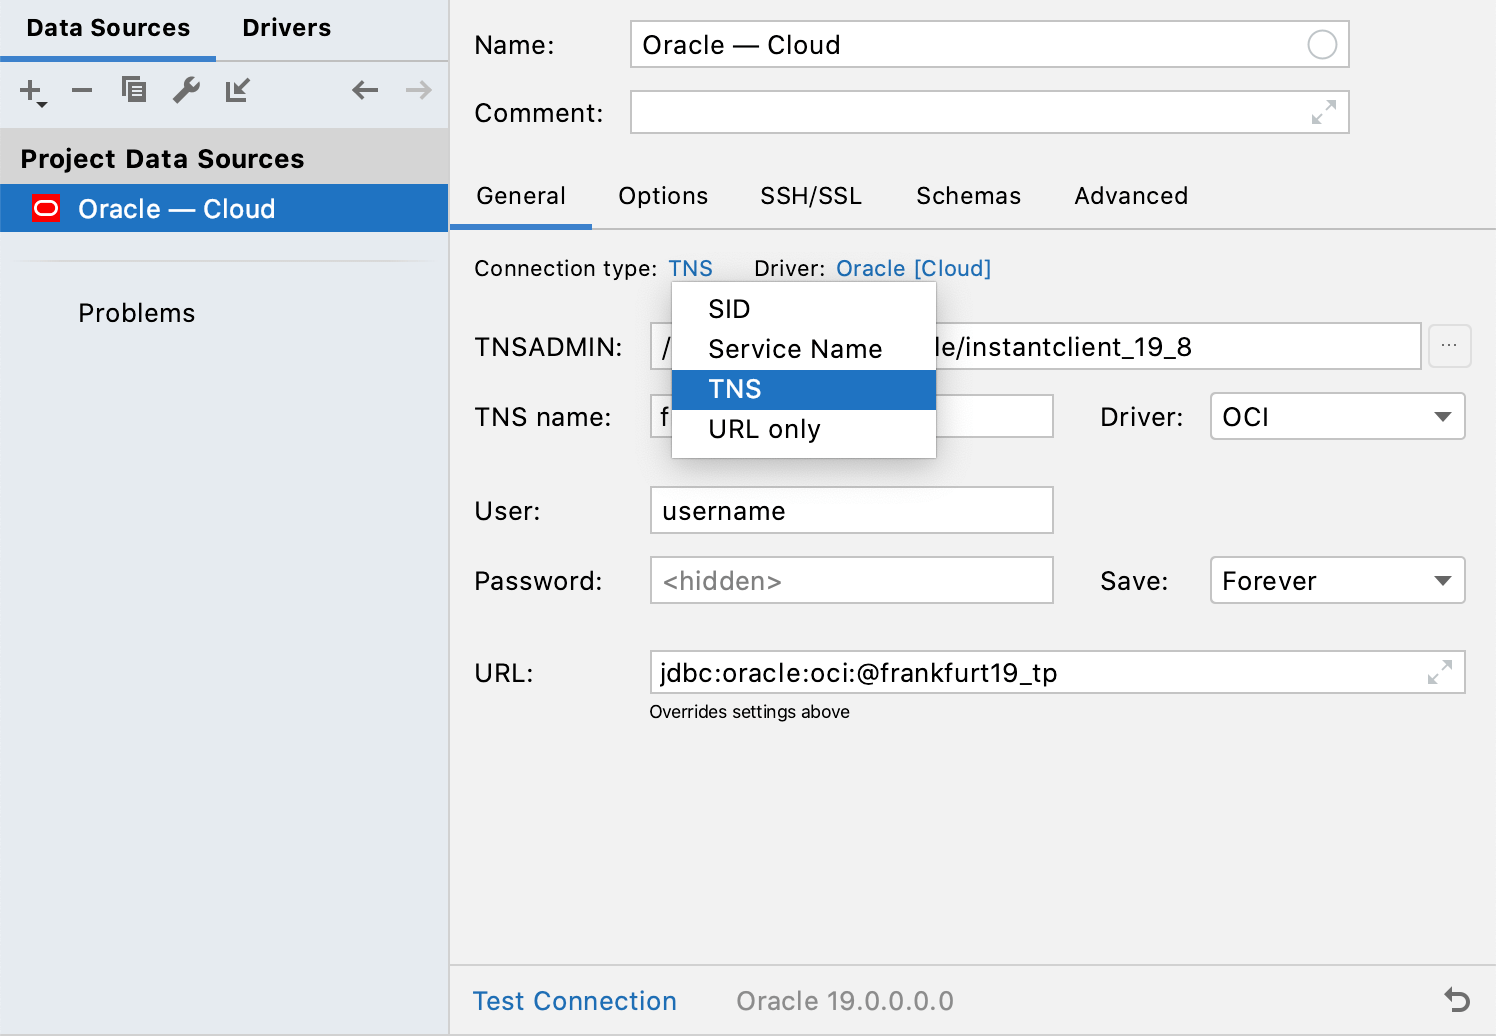The image size is (1496, 1036).
Task: Open data source properties wrench icon
Action: [x=186, y=90]
